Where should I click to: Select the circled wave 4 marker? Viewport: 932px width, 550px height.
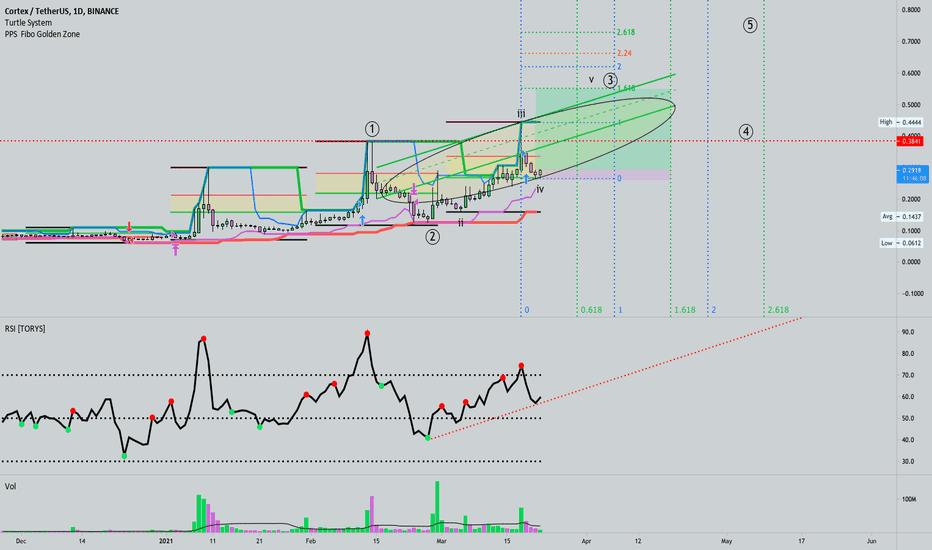click(x=746, y=131)
